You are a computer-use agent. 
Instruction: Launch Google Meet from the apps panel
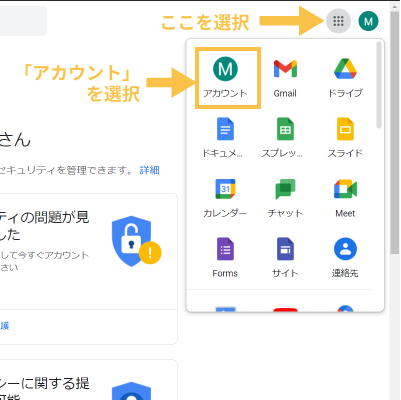pos(345,198)
